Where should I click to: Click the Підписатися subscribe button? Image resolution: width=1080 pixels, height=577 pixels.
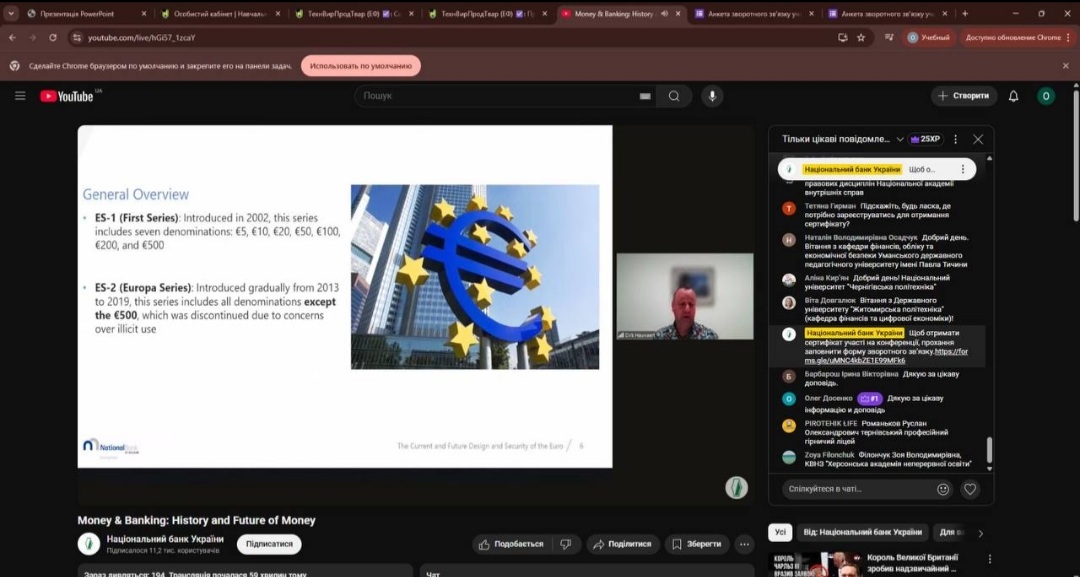(269, 544)
